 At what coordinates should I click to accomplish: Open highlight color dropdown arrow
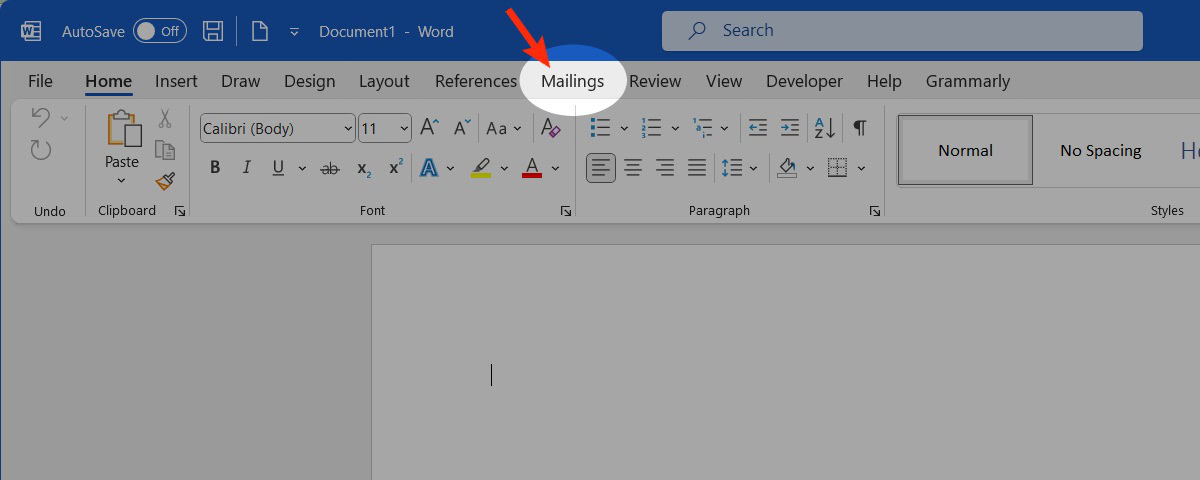(x=504, y=168)
